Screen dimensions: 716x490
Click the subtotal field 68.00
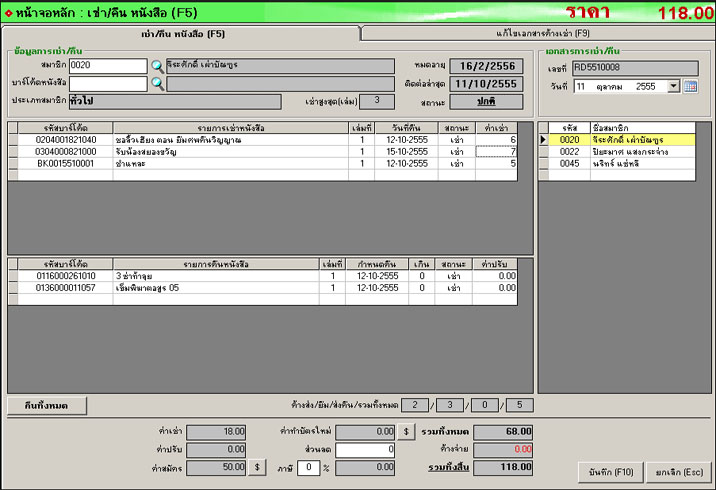coord(503,432)
